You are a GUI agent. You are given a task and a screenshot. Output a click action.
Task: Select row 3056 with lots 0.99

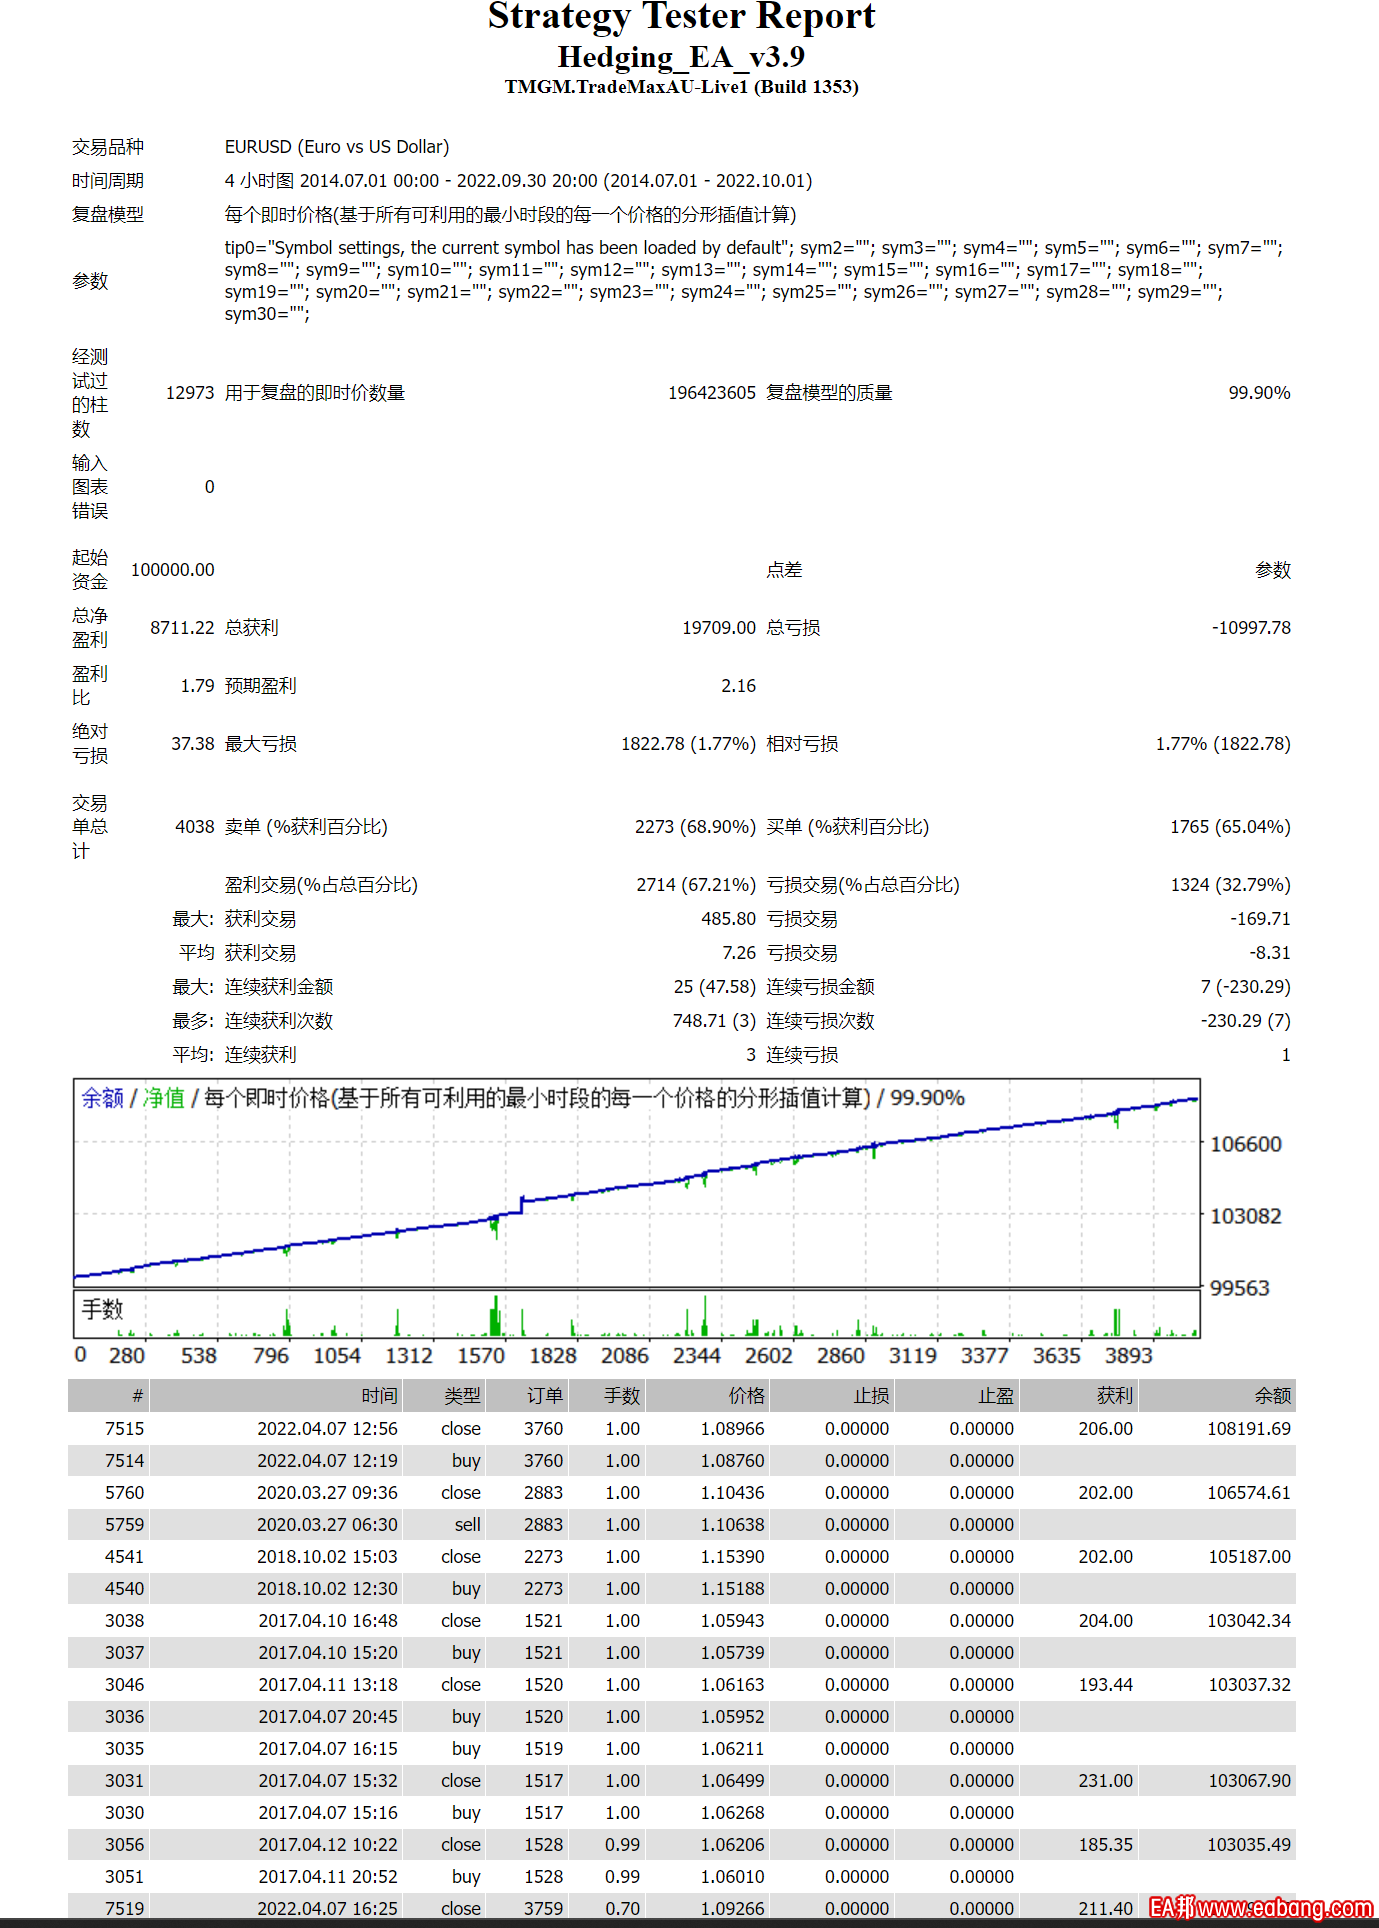pos(682,1845)
